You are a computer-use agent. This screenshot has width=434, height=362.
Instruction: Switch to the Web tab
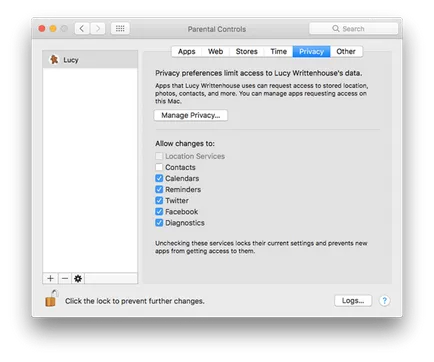(215, 52)
